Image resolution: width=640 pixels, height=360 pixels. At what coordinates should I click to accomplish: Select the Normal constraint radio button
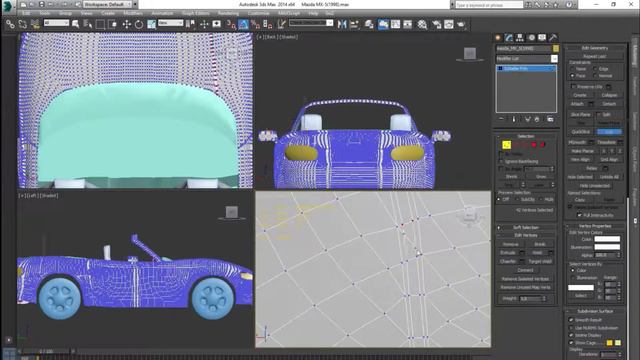click(595, 76)
